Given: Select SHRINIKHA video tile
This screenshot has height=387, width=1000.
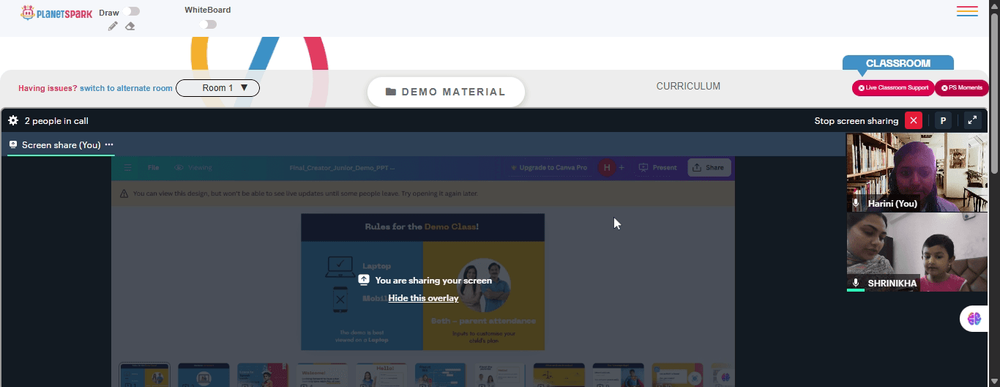Looking at the screenshot, I should 916,252.
